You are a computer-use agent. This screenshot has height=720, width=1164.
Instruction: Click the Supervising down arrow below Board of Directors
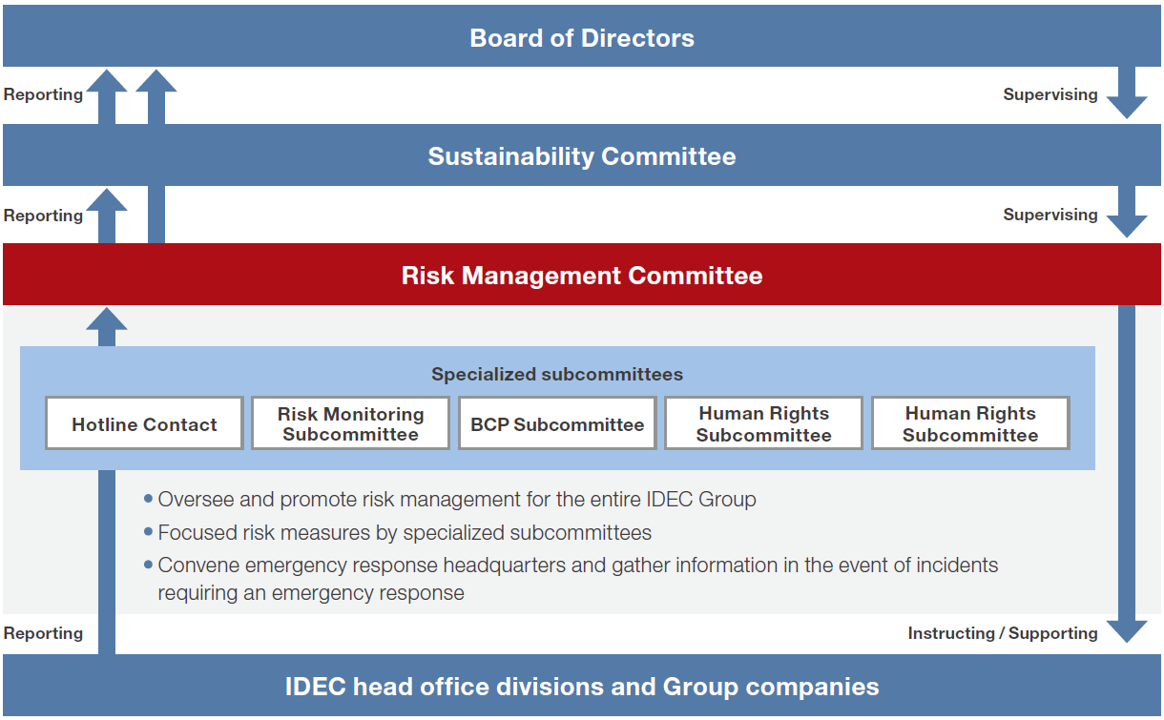[x=1127, y=96]
